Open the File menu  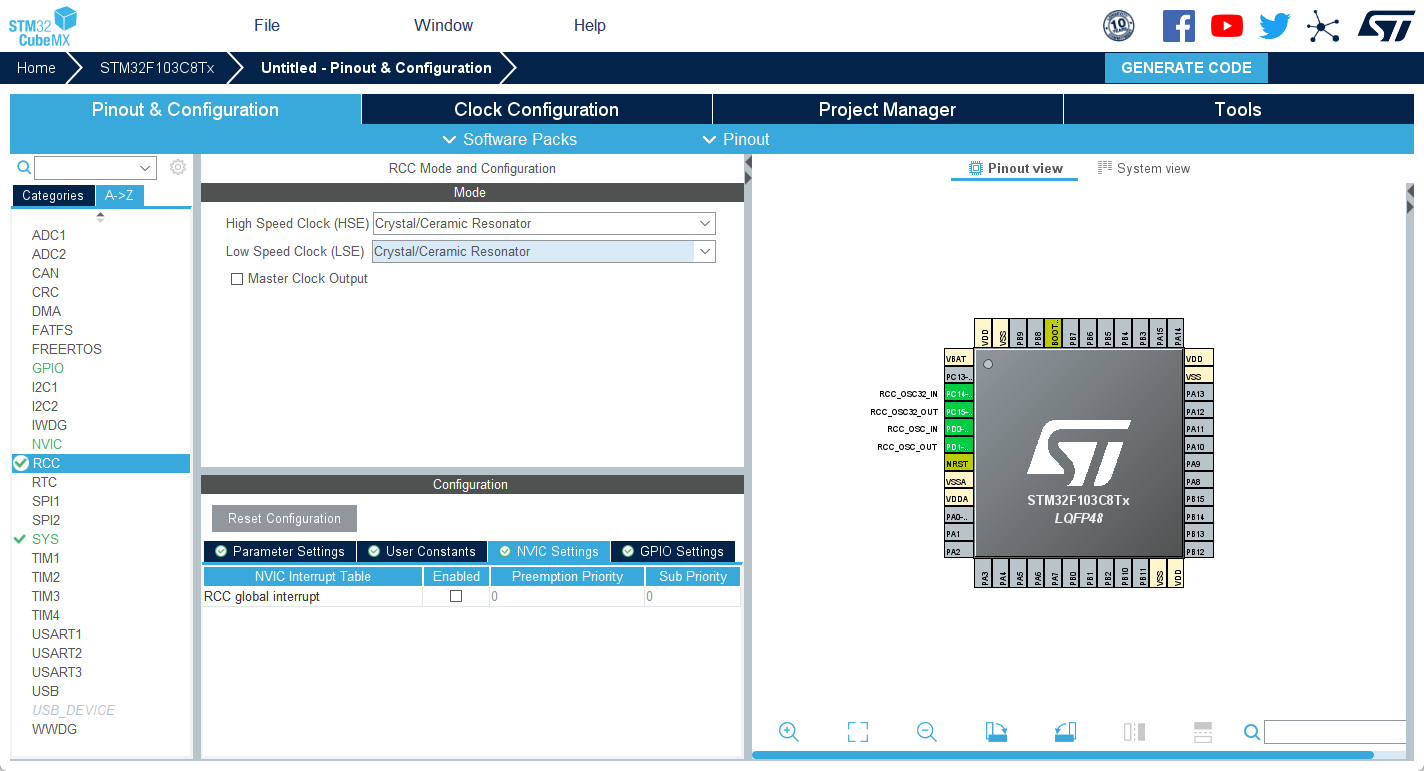(267, 26)
